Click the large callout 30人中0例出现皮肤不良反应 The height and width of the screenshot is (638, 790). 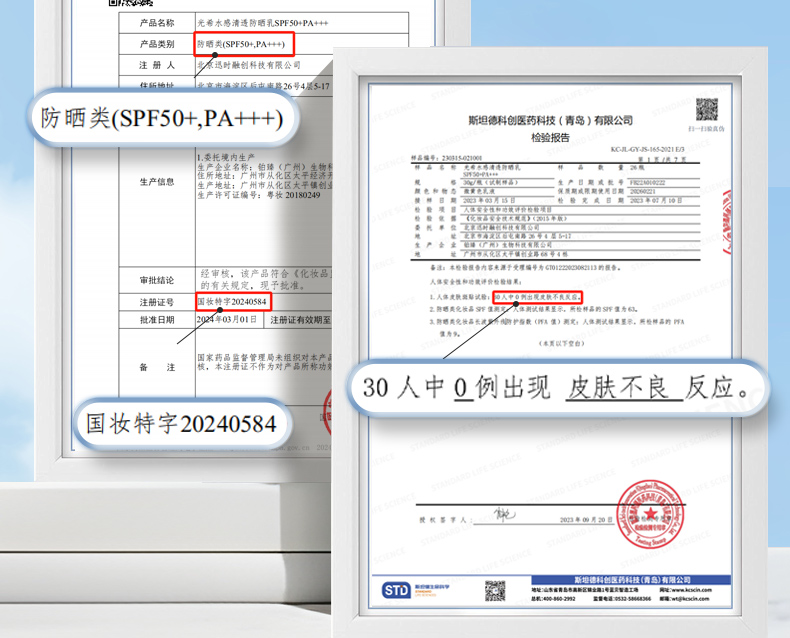coord(556,388)
